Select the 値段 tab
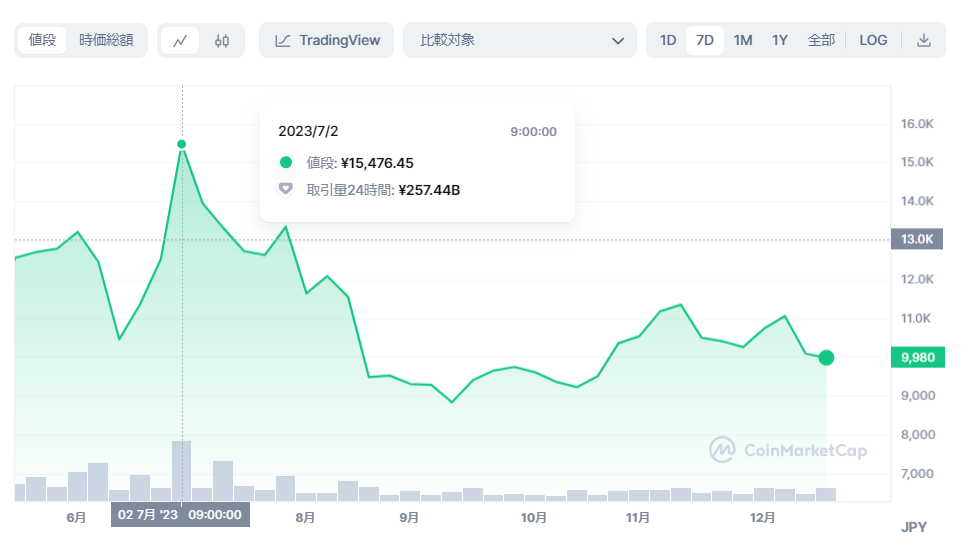The image size is (971, 547). pyautogui.click(x=42, y=40)
